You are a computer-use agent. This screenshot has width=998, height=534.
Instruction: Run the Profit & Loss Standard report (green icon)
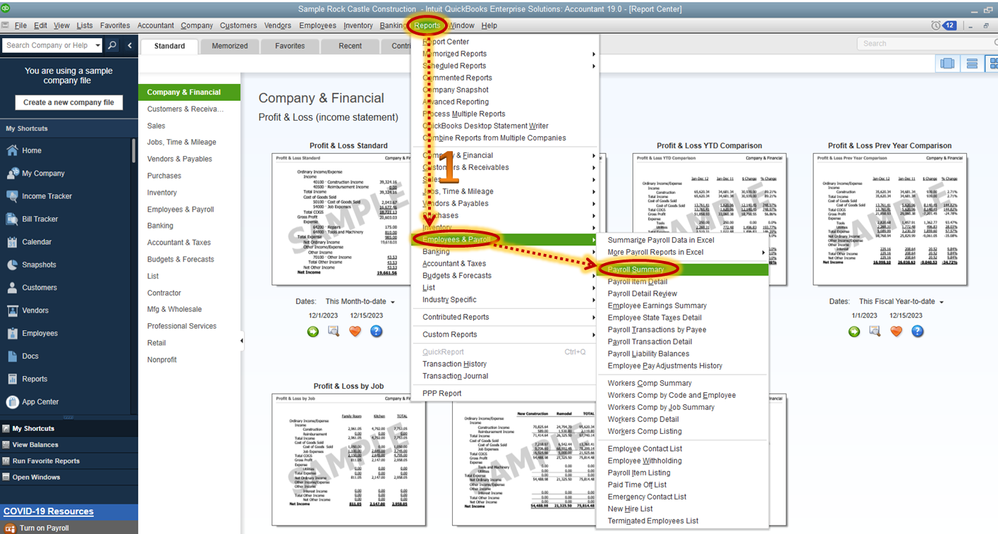click(x=313, y=332)
